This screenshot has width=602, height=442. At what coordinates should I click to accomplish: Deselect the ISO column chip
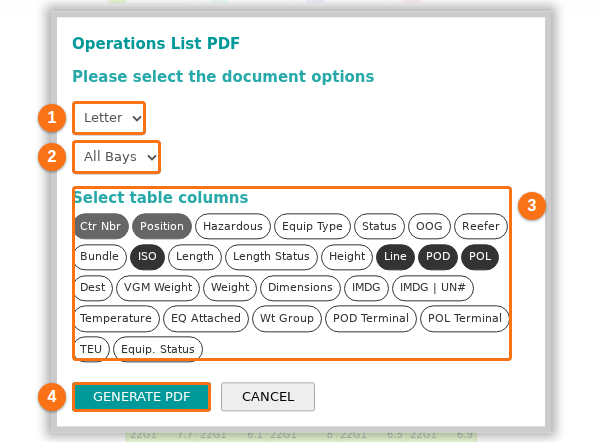coord(147,257)
